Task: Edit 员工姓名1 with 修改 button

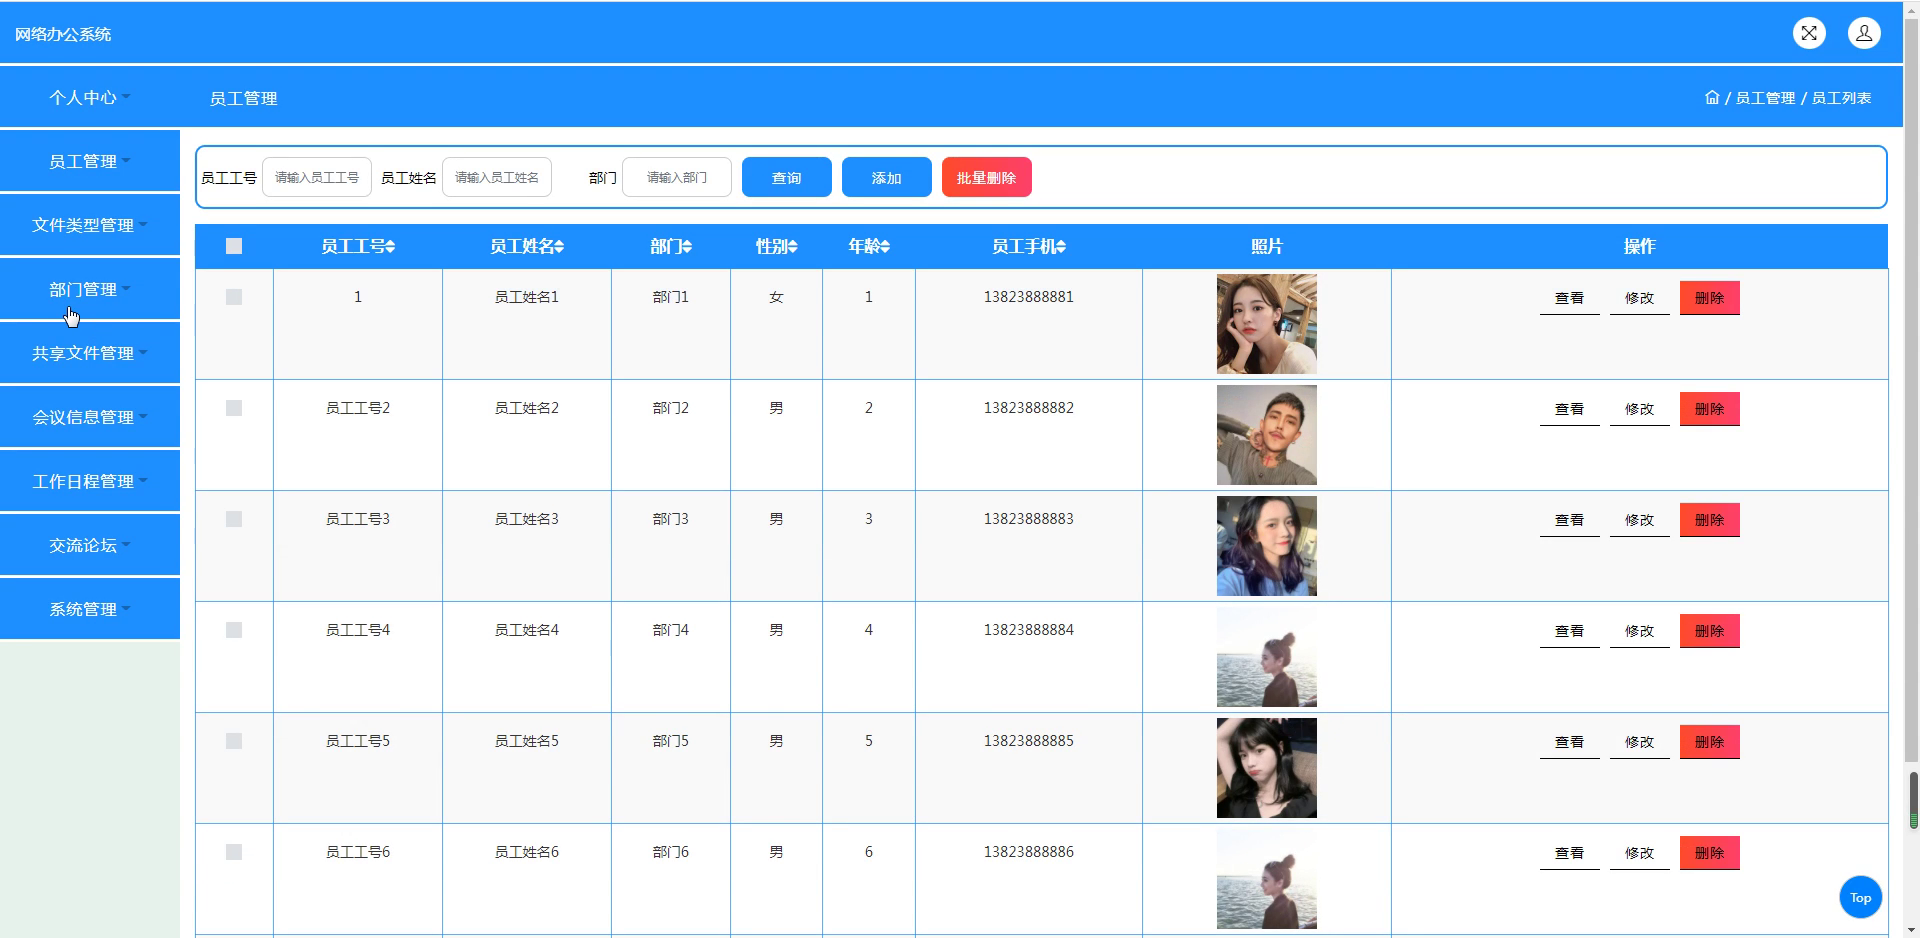Action: pyautogui.click(x=1640, y=298)
